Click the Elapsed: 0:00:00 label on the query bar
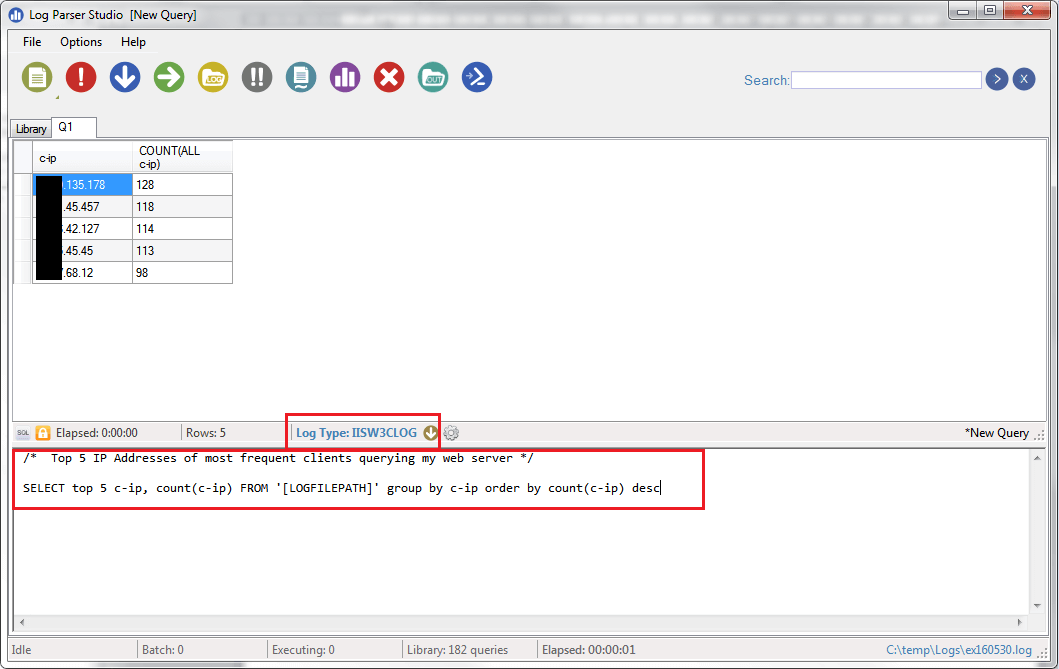The width and height of the screenshot is (1059, 669). 97,433
